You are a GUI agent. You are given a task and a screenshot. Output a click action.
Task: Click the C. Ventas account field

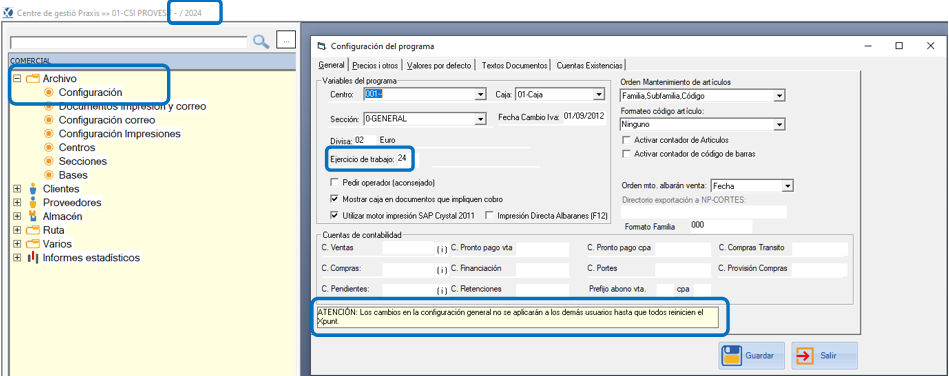coord(408,248)
